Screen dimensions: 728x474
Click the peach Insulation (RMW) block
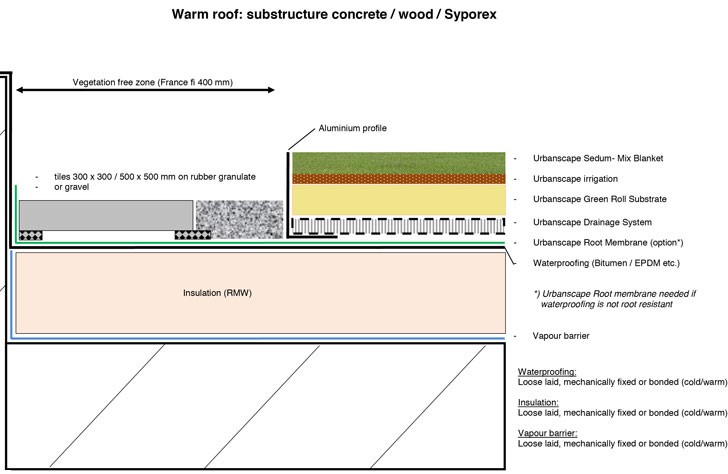259,293
